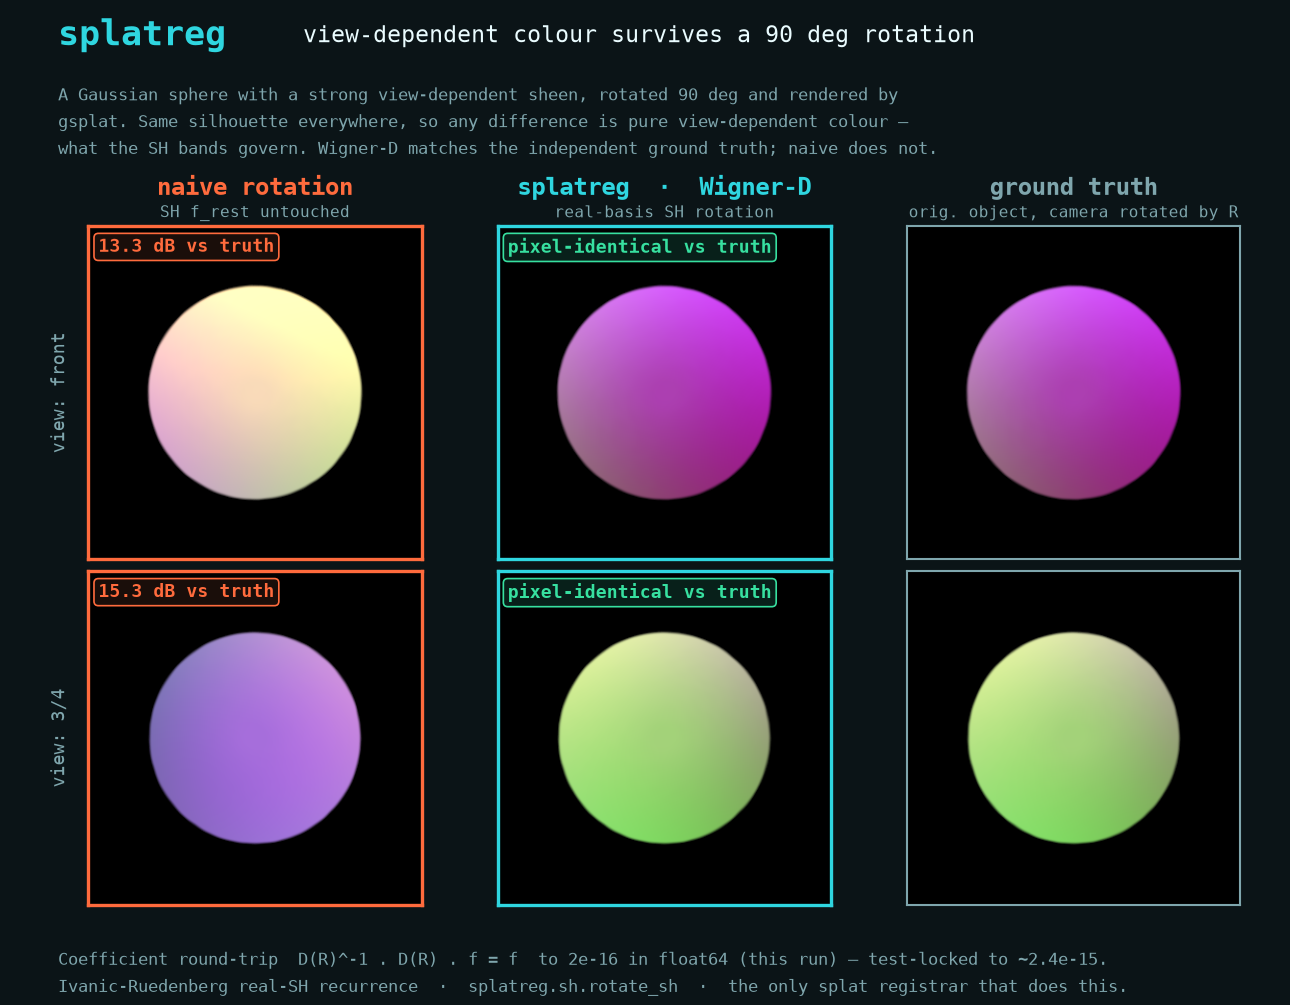Viewport: 1290px width, 1005px height.
Task: Click the 'A Gaussian sphere with a strong' description line
Action: (x=478, y=95)
